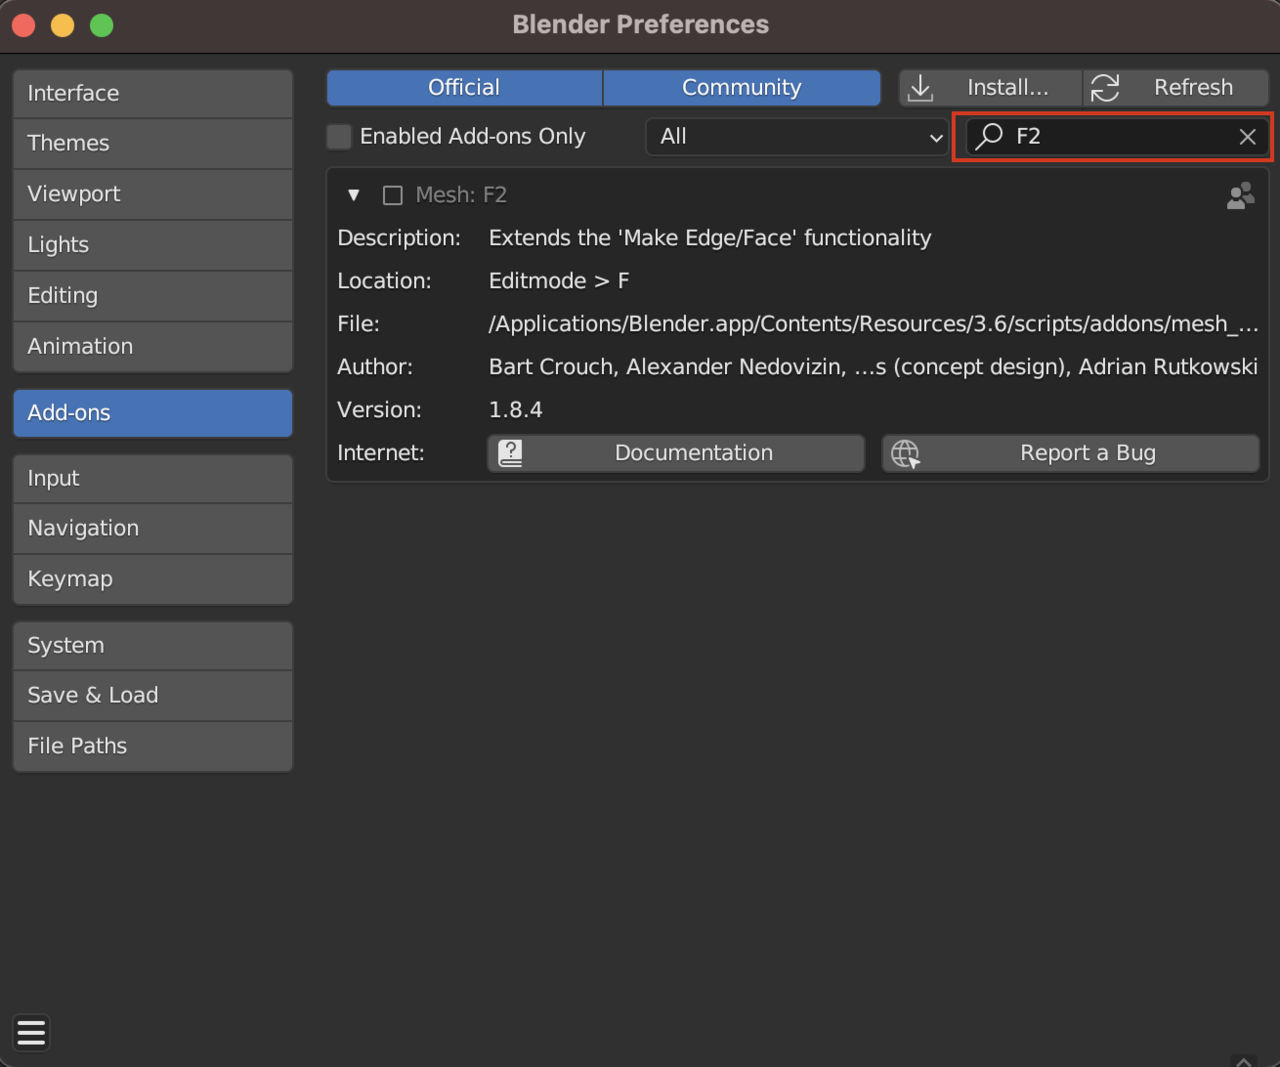
Task: Click the search magnifier icon
Action: [989, 136]
